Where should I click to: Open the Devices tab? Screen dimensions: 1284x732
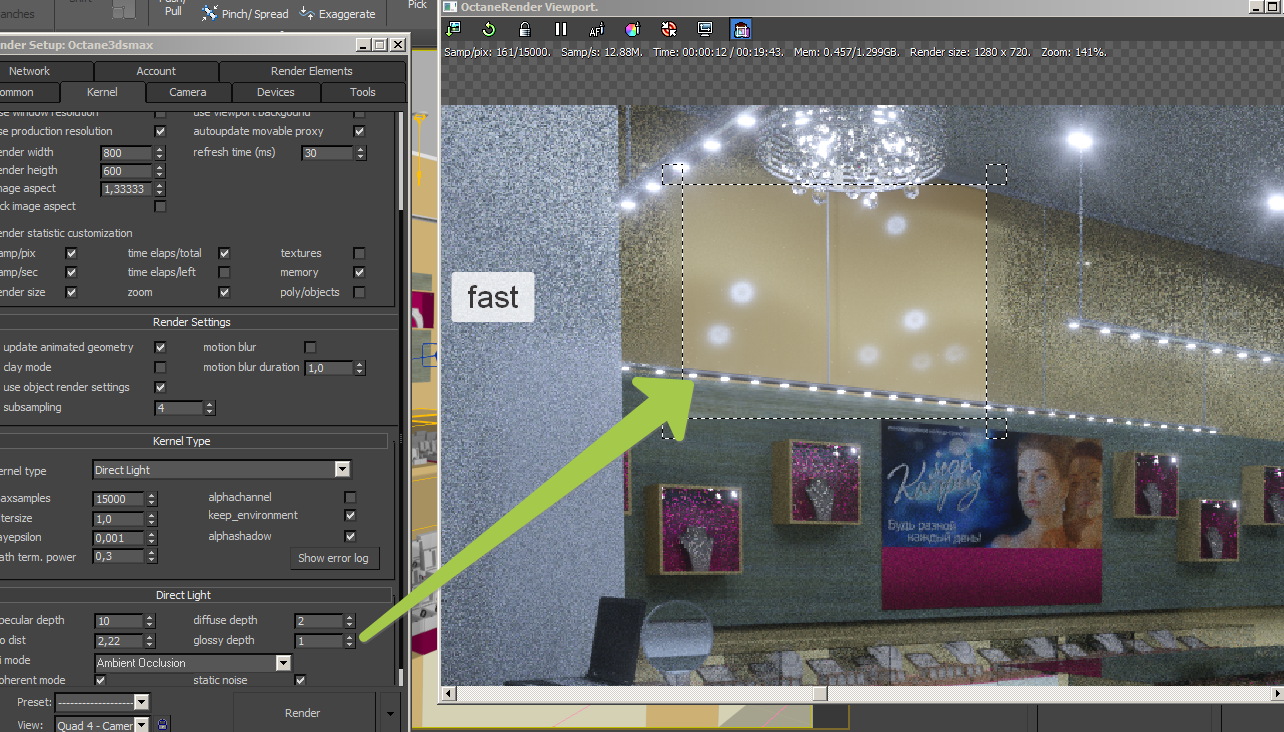tap(276, 92)
